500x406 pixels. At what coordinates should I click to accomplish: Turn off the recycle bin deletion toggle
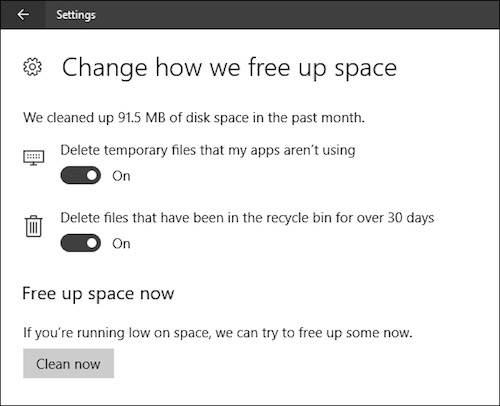coord(81,243)
